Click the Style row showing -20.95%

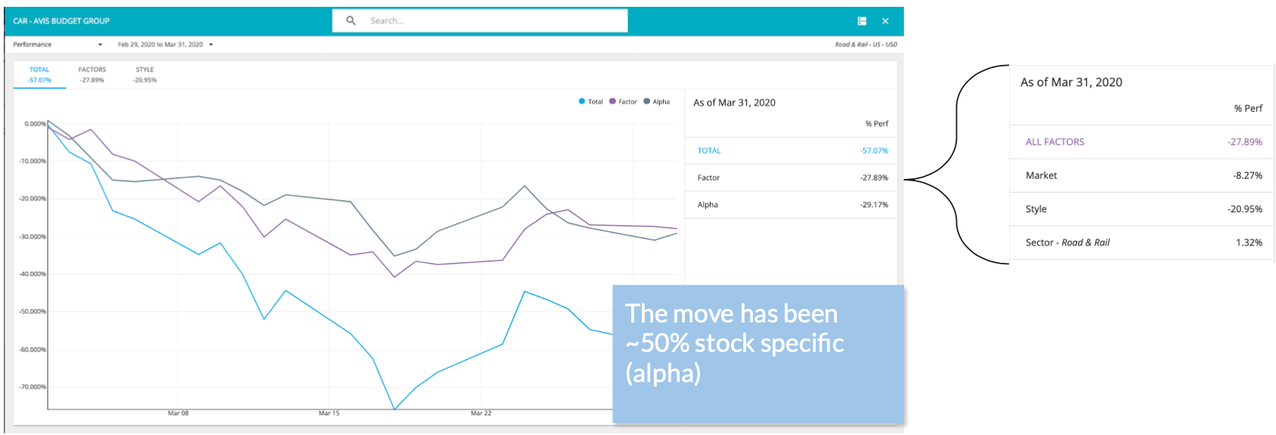pos(1142,209)
